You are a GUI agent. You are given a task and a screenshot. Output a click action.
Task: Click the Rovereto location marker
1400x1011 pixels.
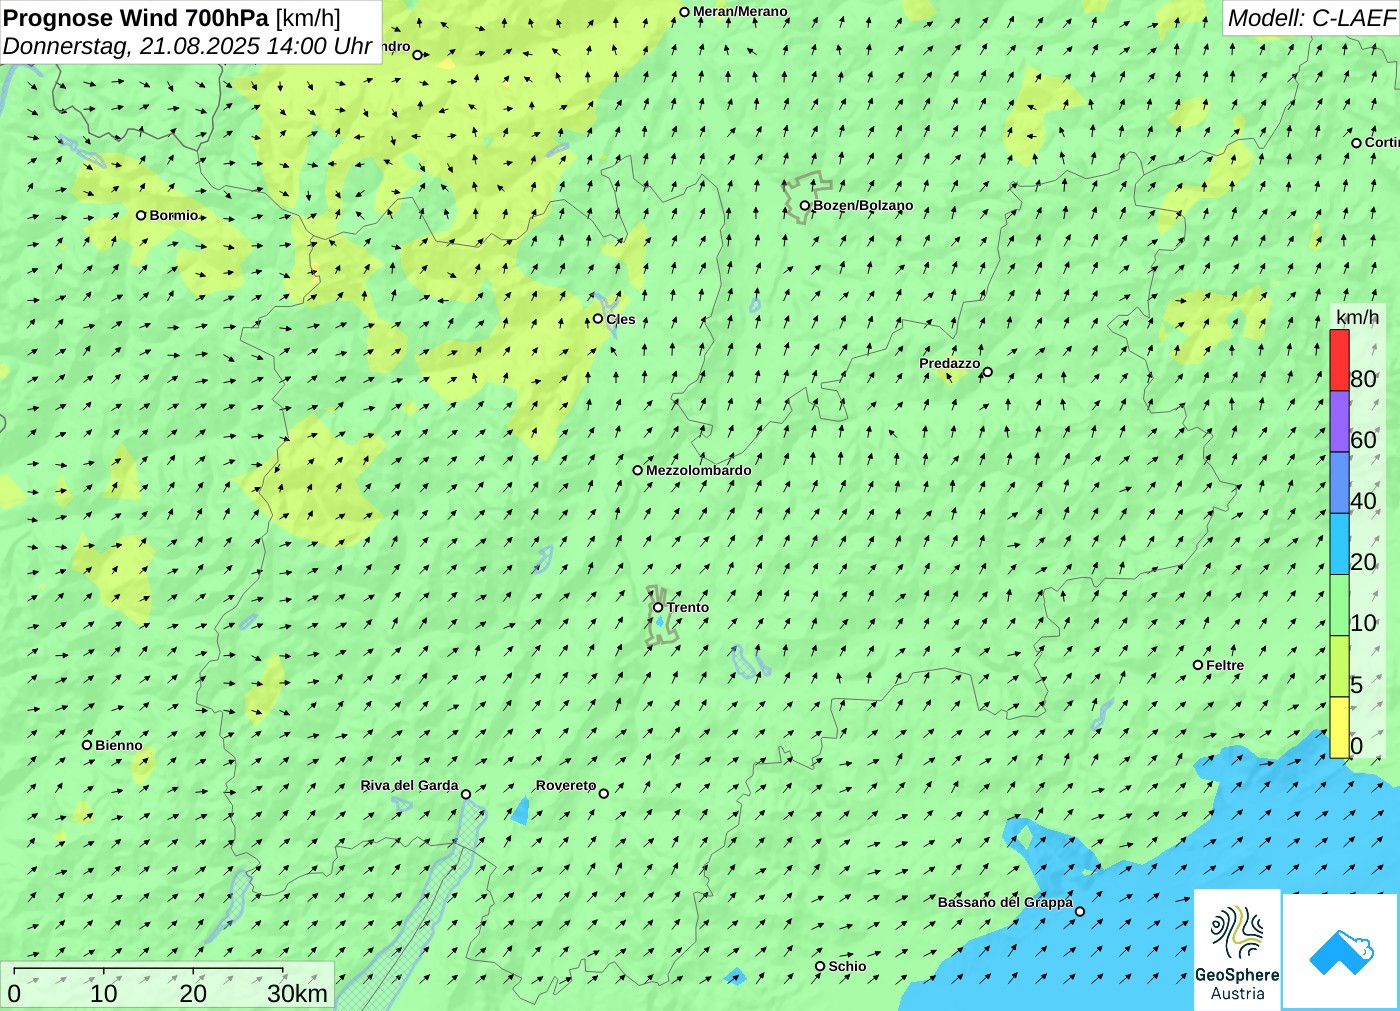(603, 793)
